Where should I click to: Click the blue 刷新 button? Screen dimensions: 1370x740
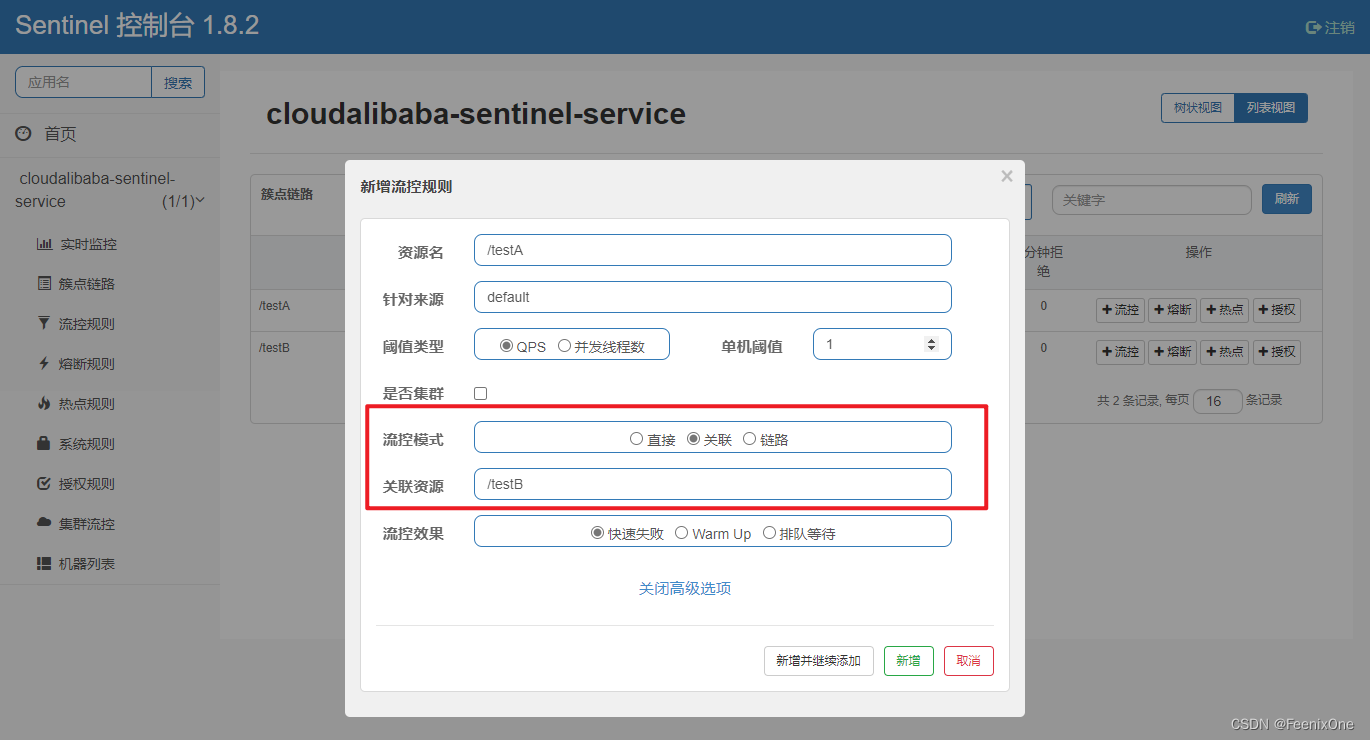pos(1287,199)
